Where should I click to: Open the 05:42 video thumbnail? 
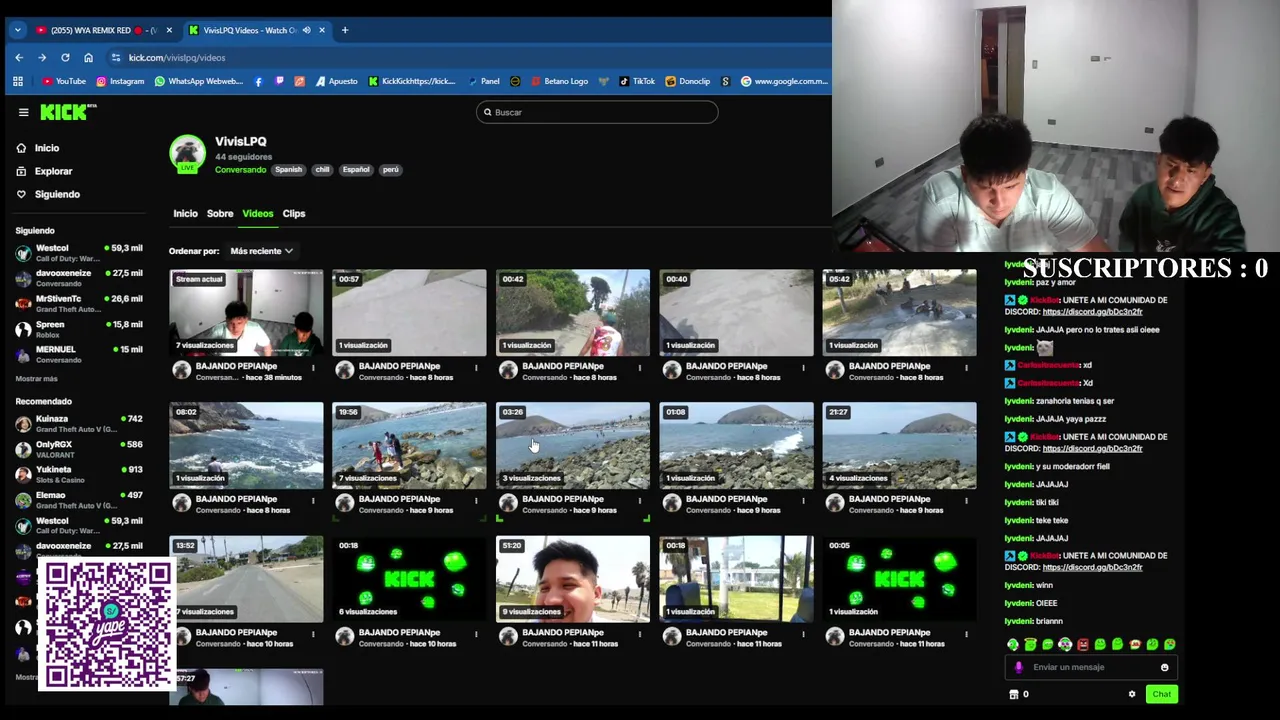point(899,313)
